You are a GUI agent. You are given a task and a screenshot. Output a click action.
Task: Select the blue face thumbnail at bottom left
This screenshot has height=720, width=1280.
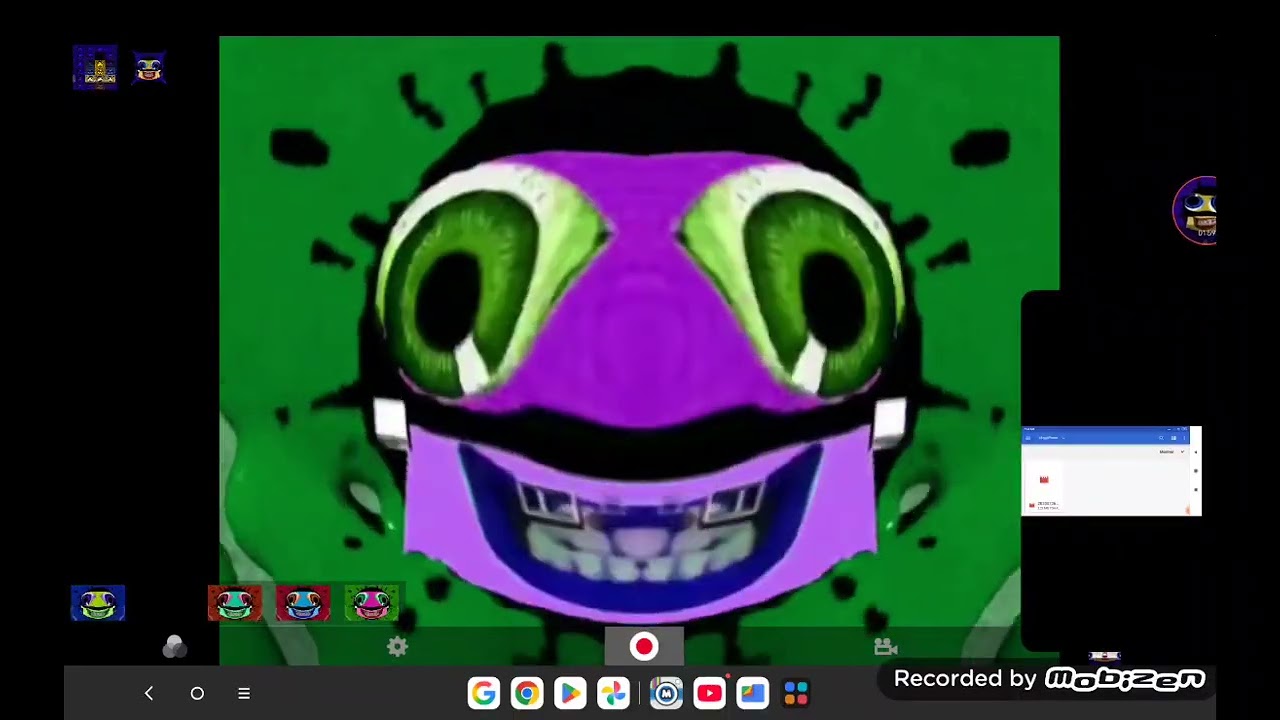tap(98, 603)
